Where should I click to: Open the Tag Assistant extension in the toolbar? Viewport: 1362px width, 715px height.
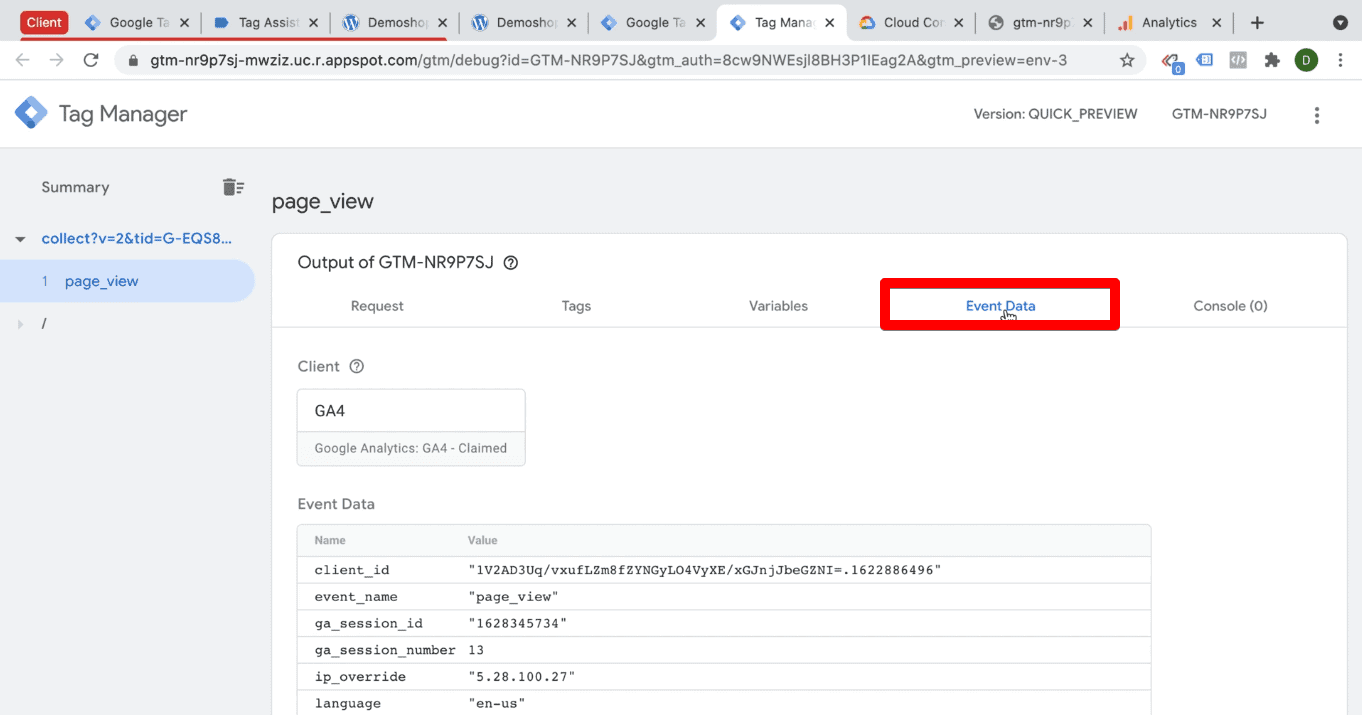(1170, 60)
